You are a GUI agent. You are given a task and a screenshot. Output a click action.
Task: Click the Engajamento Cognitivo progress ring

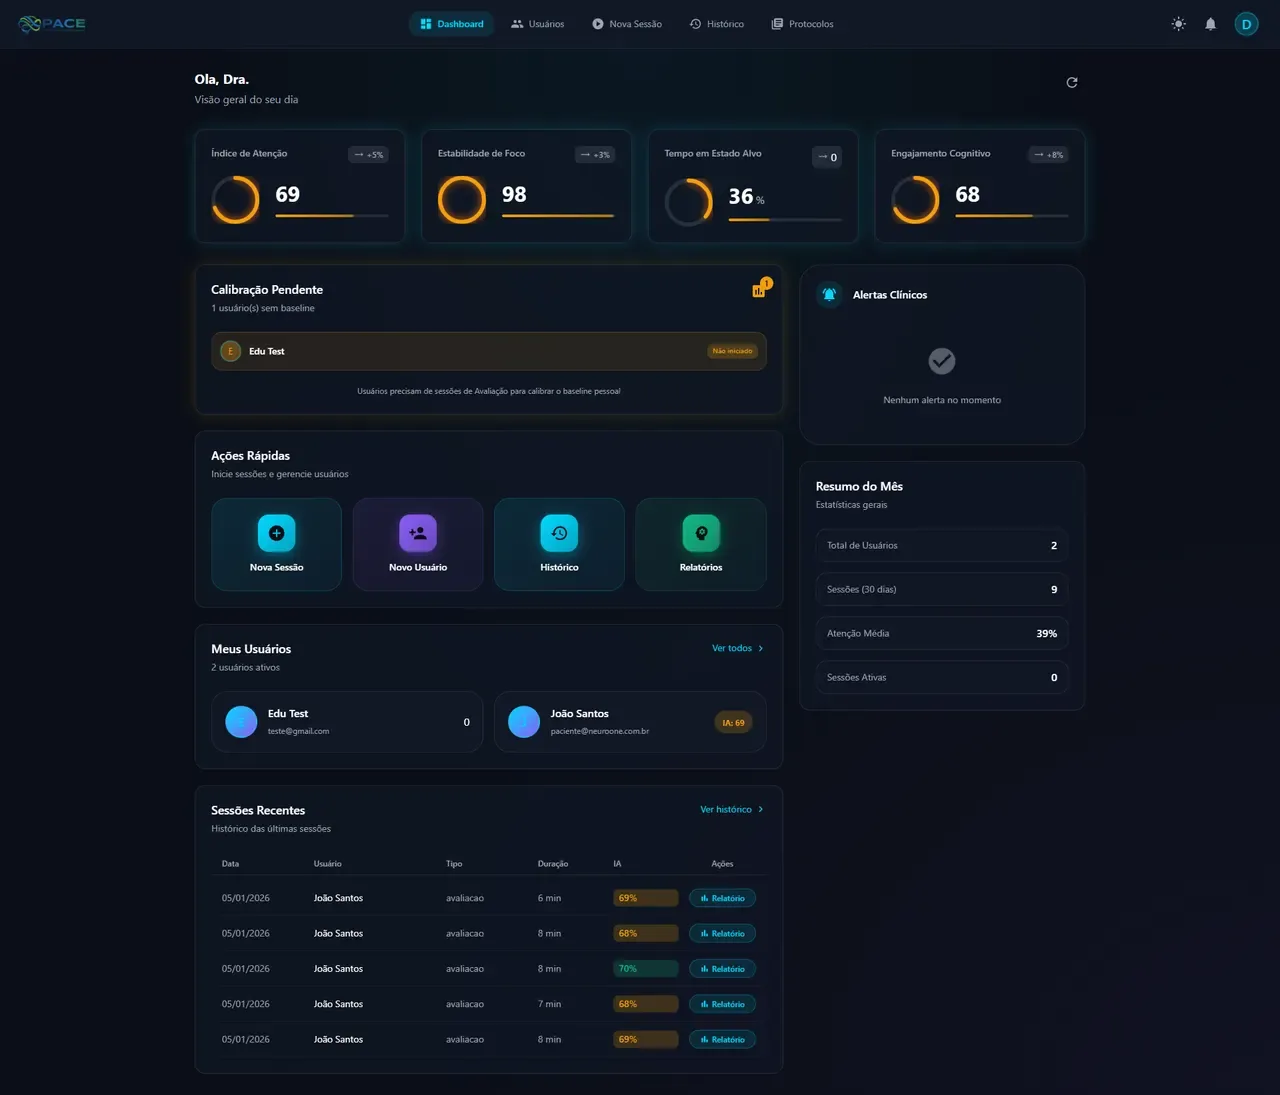coord(915,200)
